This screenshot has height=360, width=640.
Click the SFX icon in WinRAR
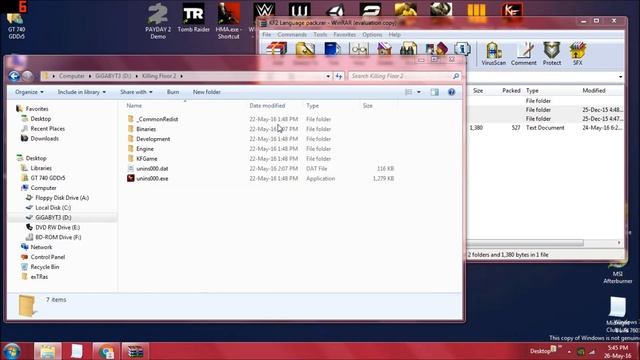(578, 54)
